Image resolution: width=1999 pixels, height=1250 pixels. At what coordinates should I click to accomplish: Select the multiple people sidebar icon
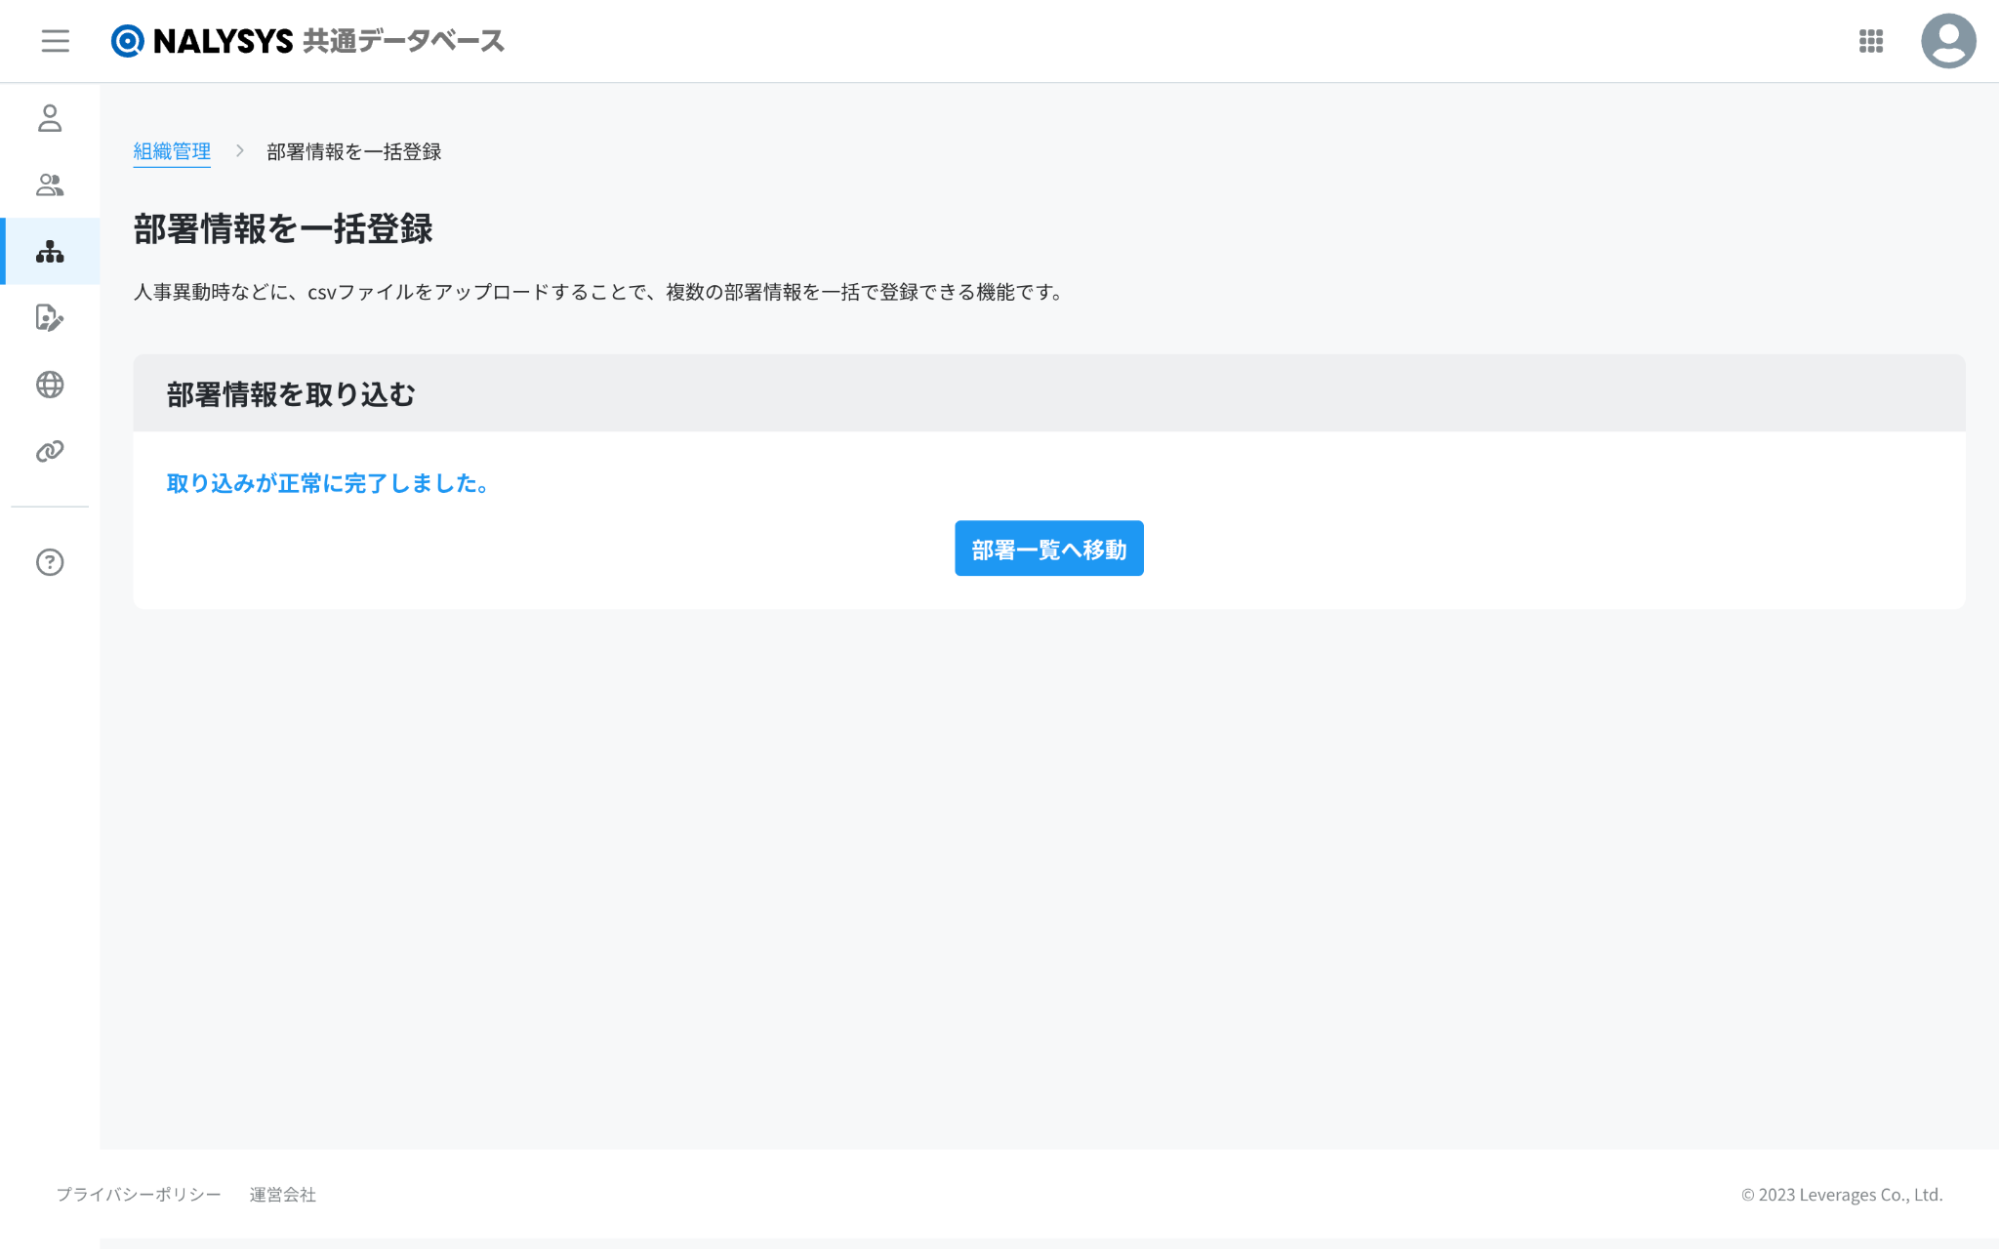(50, 185)
